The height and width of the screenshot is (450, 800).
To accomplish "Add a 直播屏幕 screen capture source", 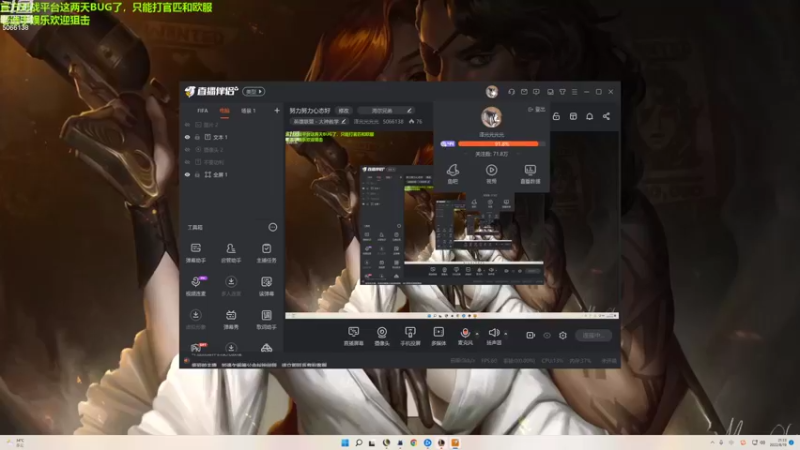I will coord(354,336).
